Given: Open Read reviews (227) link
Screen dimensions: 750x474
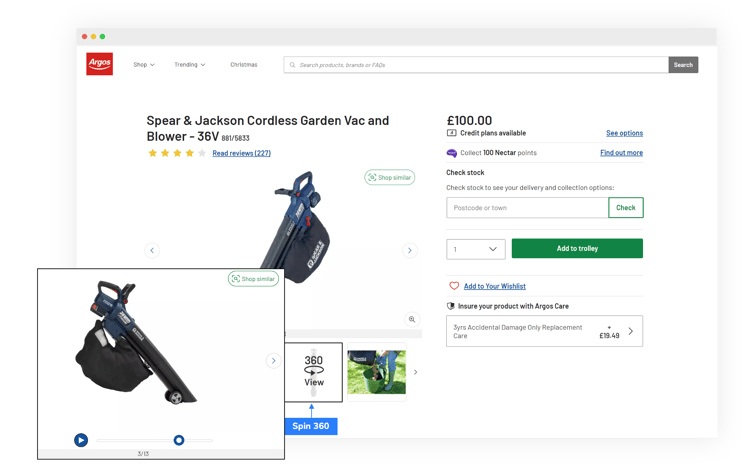Looking at the screenshot, I should coord(242,153).
